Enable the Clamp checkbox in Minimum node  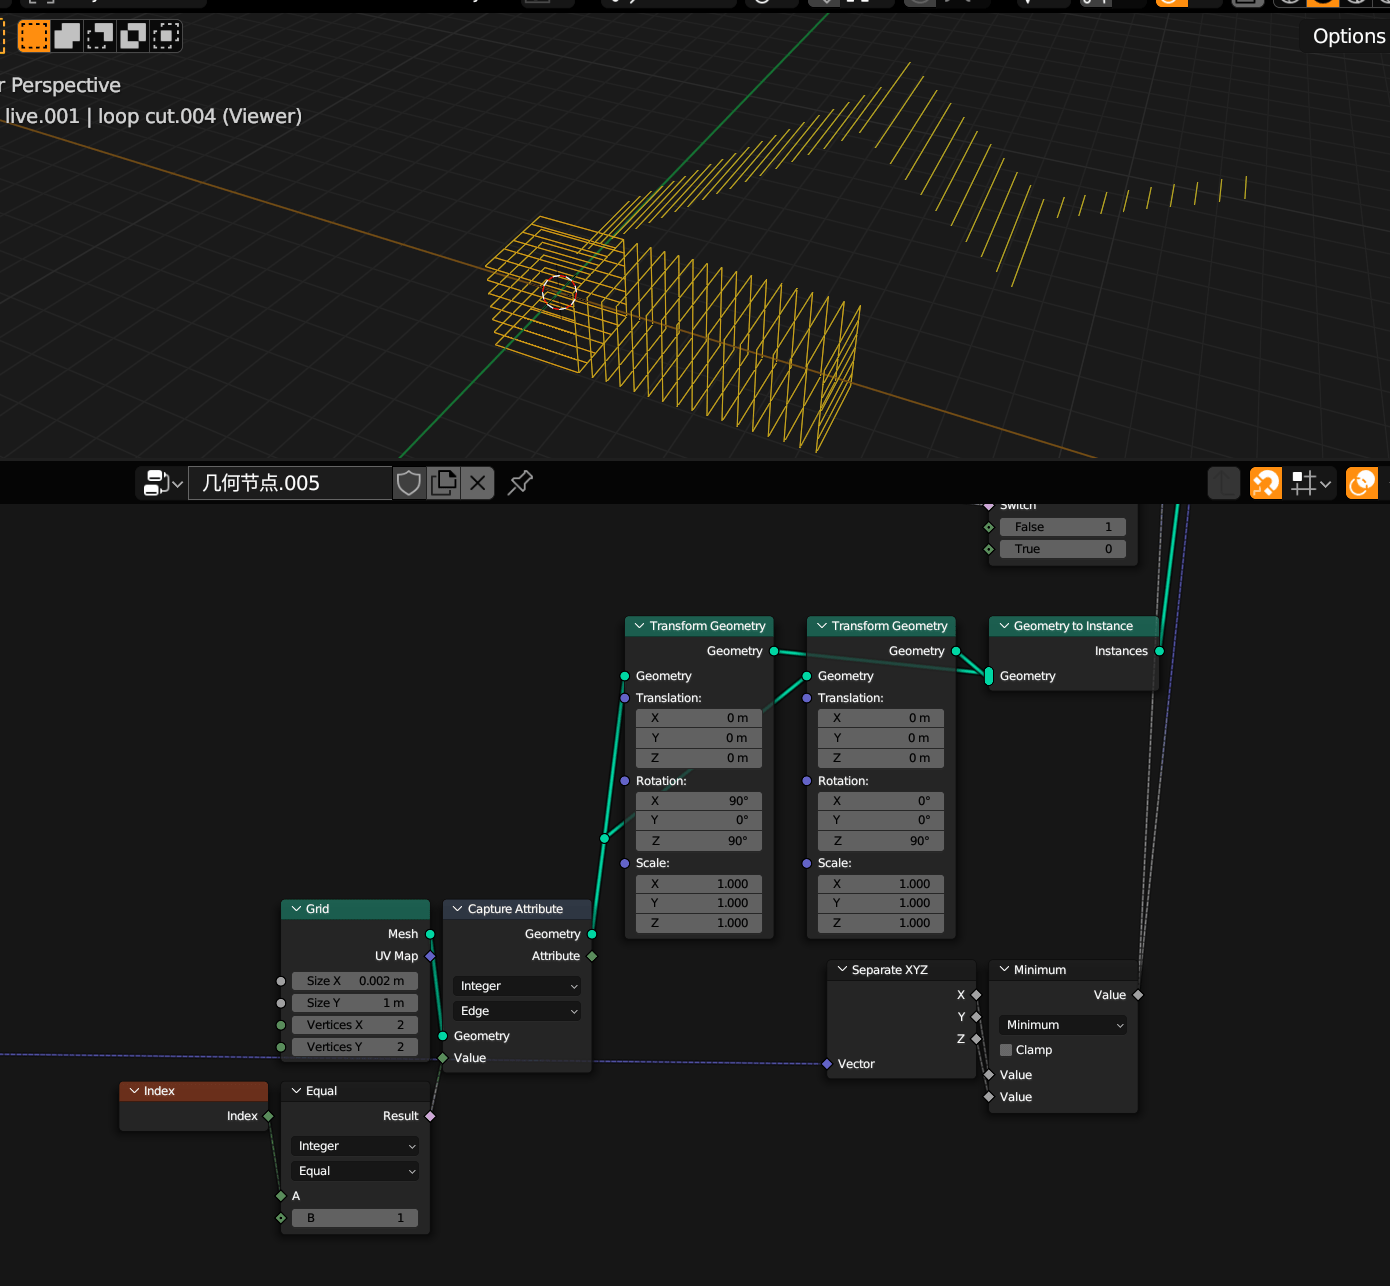(1006, 1050)
